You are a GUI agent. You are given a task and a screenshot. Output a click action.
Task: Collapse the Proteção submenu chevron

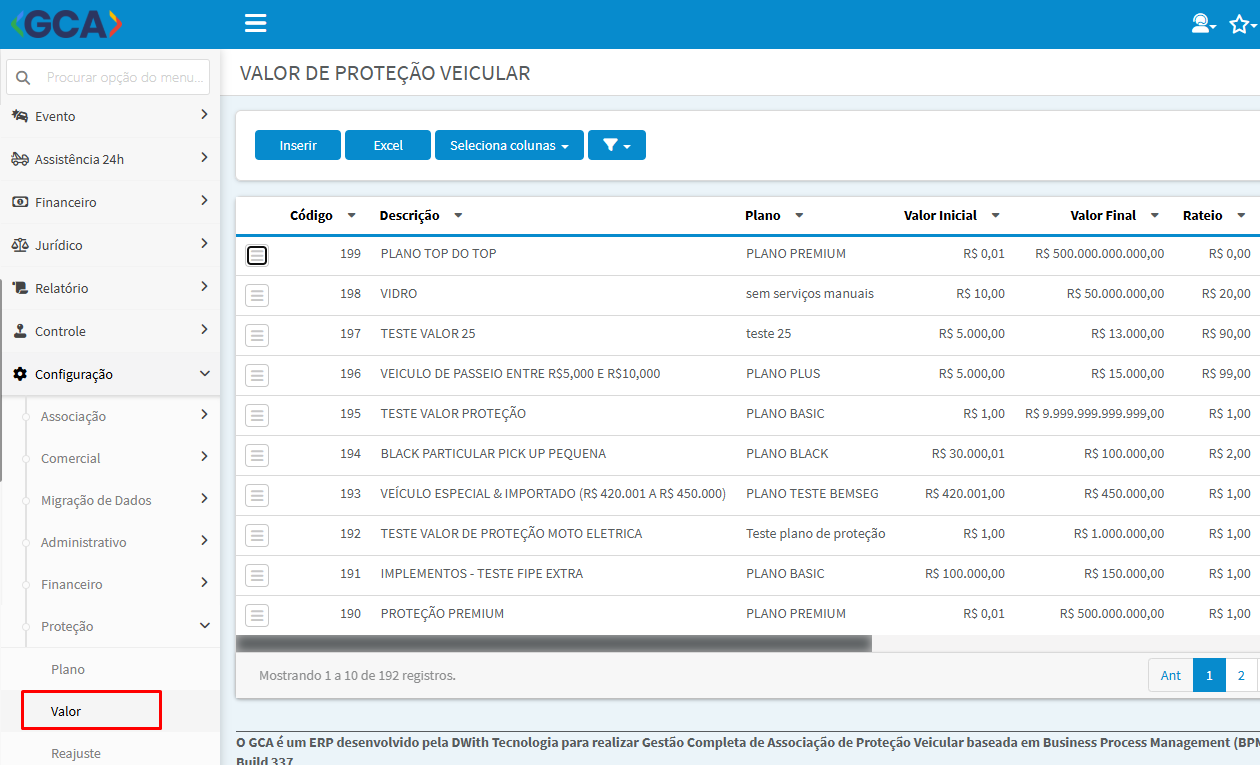click(205, 626)
